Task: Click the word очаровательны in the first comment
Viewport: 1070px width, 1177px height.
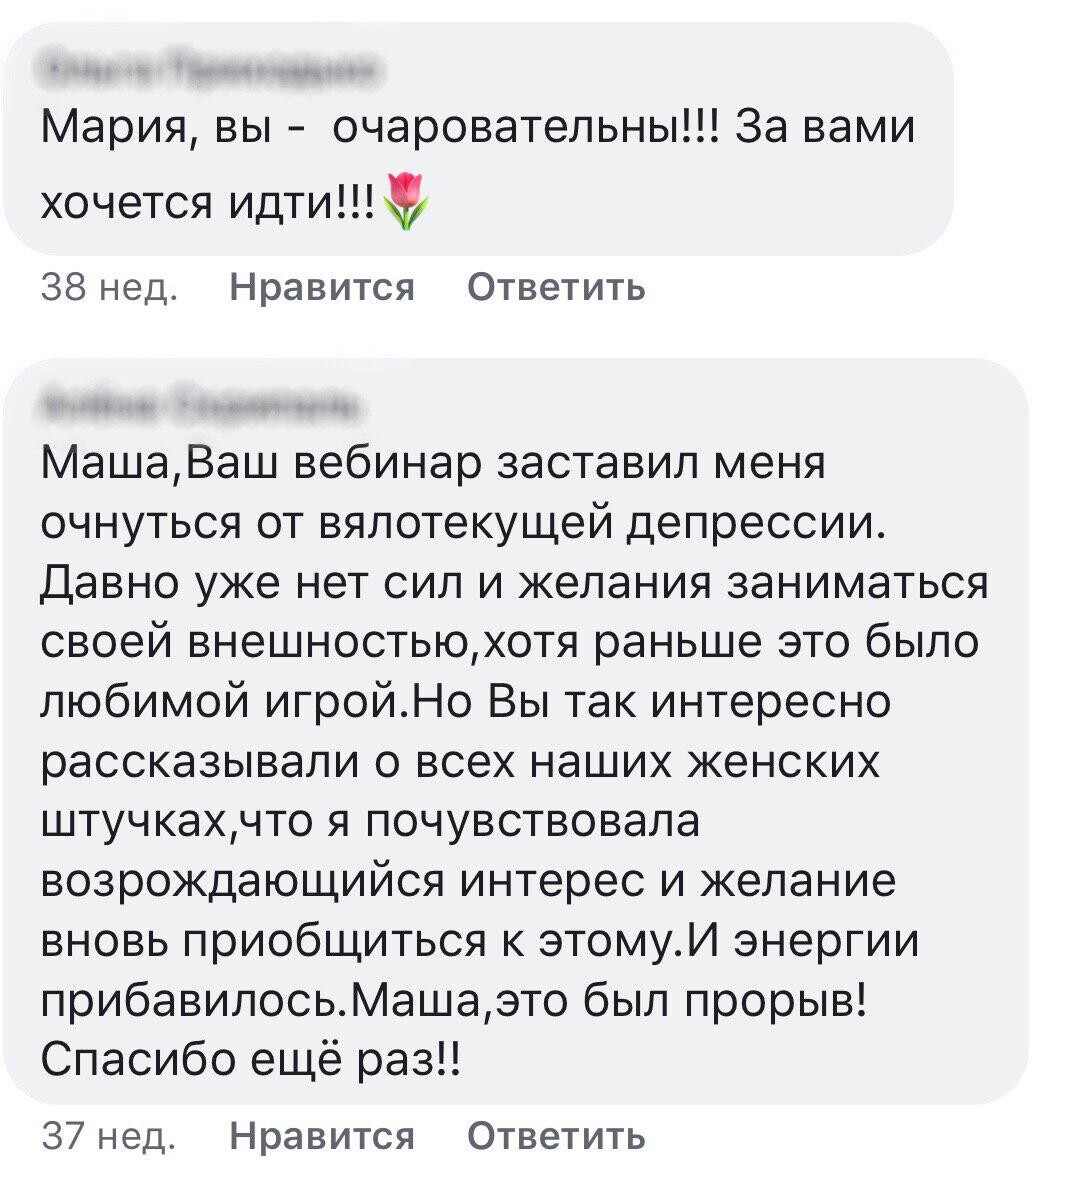Action: pos(520,129)
